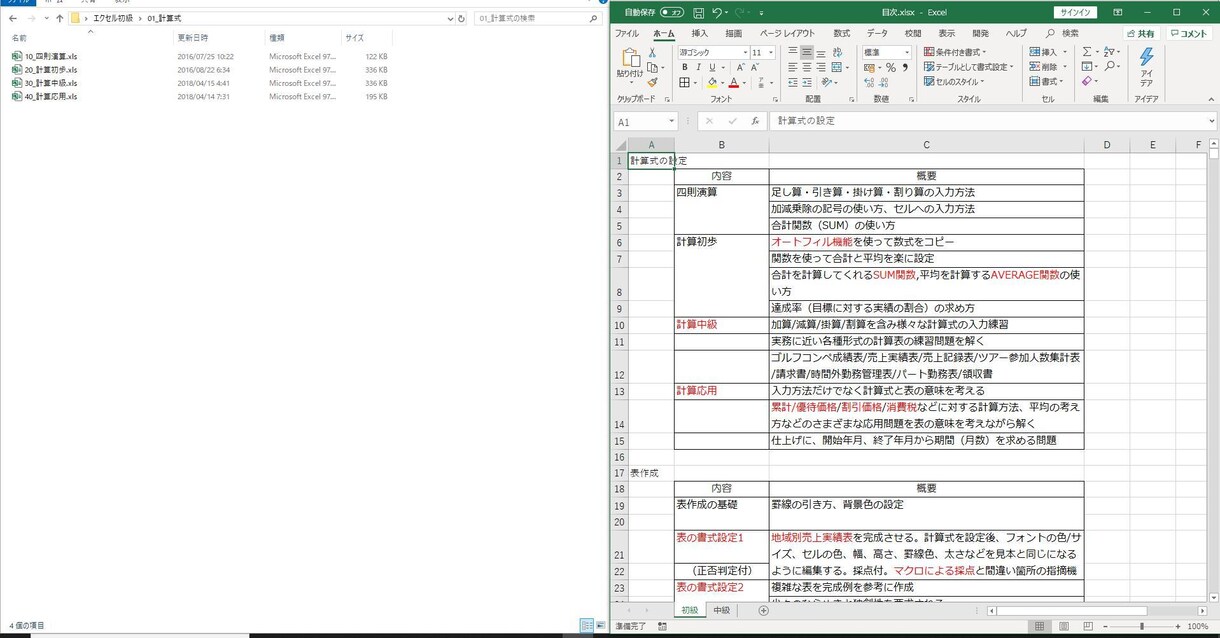Click the Explorer search box
Image resolution: width=1220 pixels, height=638 pixels.
(536, 18)
